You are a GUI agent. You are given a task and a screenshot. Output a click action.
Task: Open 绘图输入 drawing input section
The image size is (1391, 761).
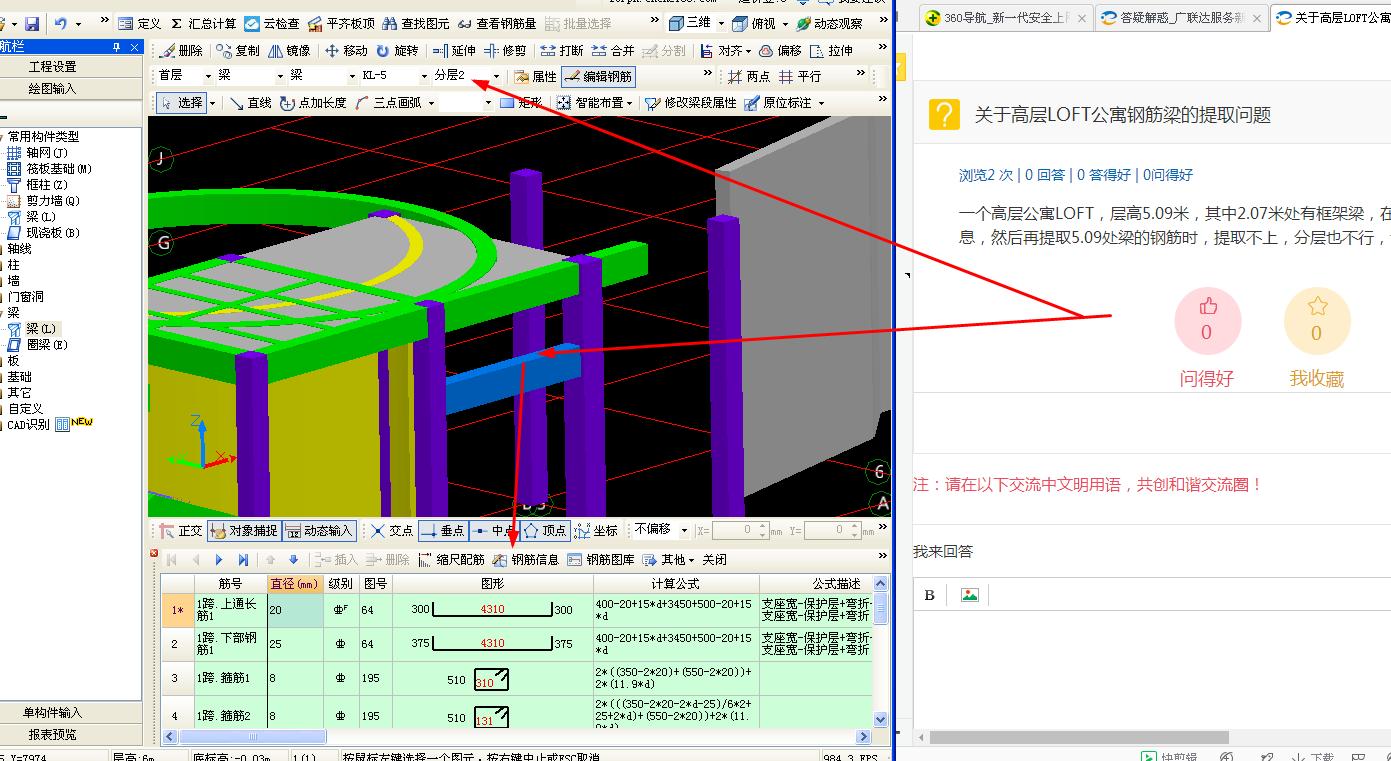[x=52, y=88]
